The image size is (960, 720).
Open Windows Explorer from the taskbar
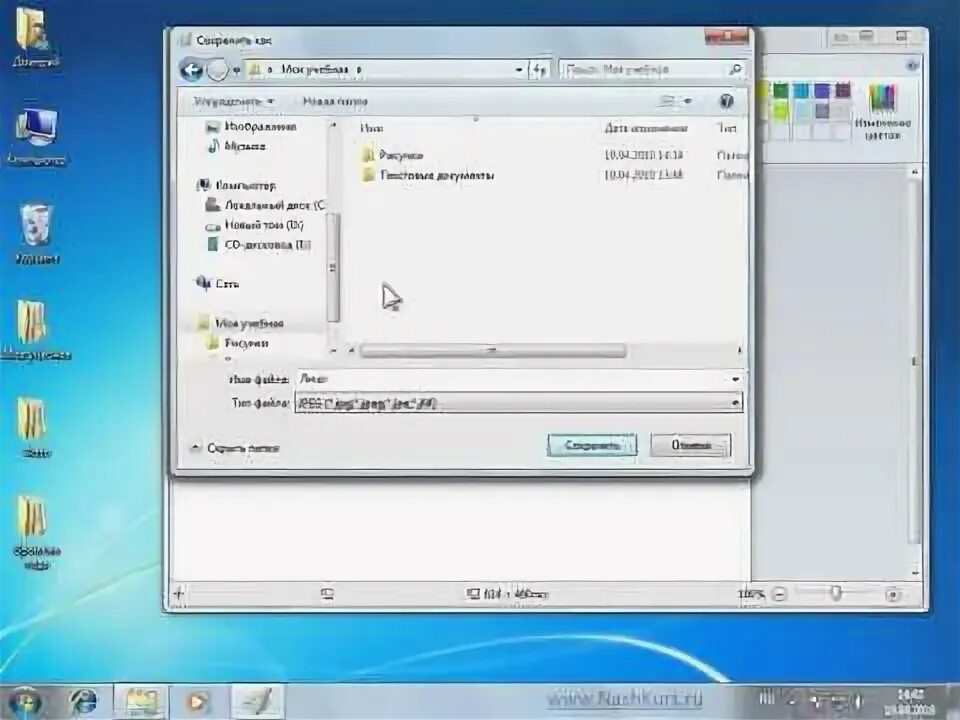click(x=140, y=702)
